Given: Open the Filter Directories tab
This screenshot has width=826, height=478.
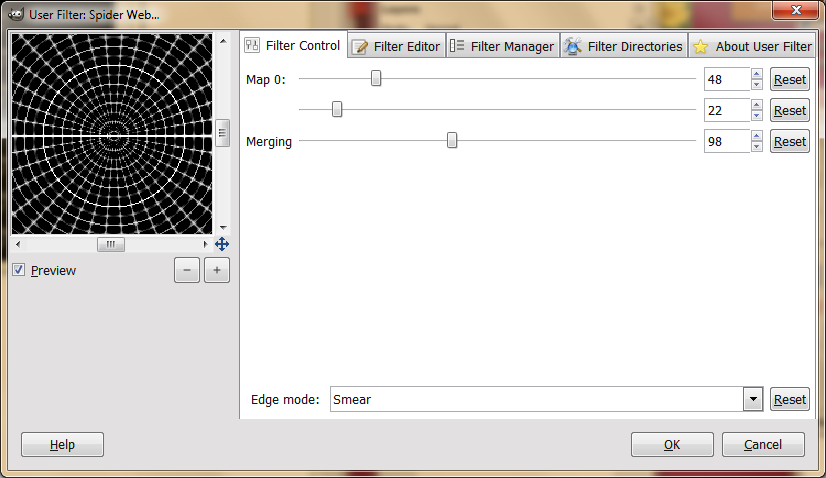Looking at the screenshot, I should tap(624, 46).
